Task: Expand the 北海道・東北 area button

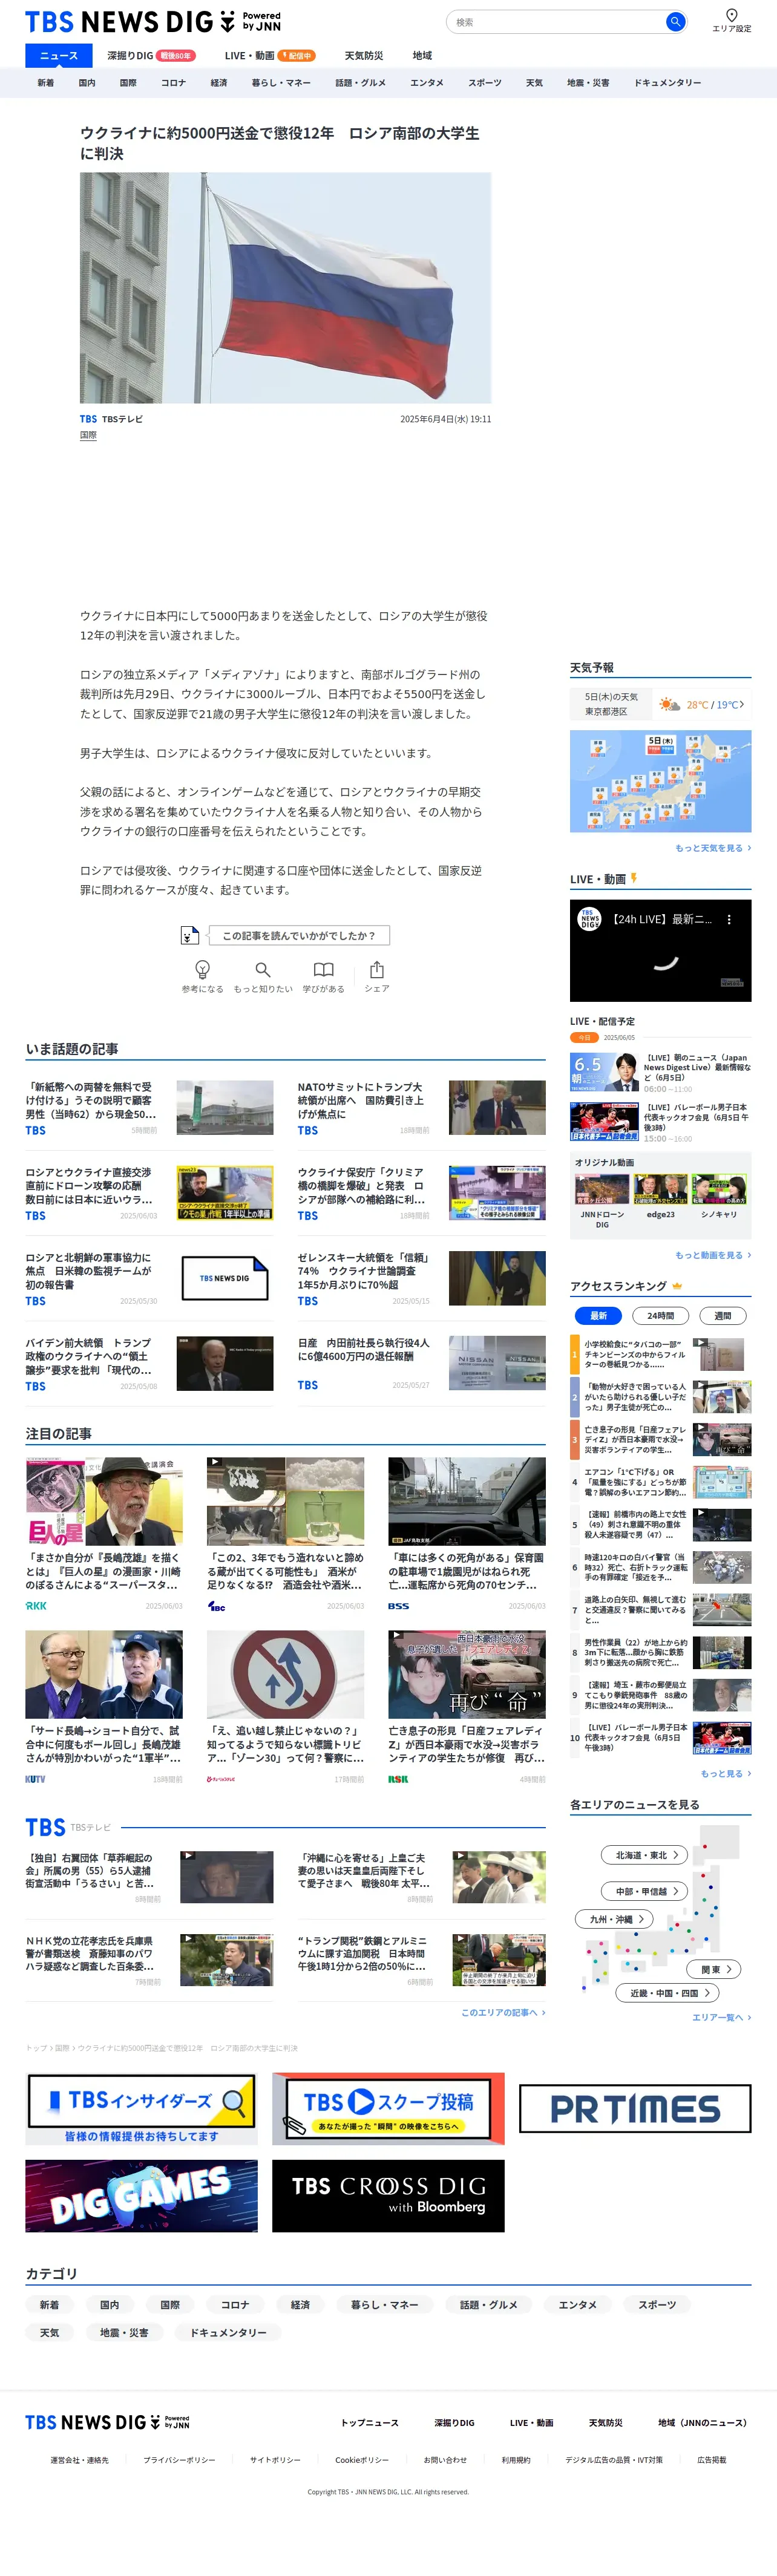Action: click(x=644, y=1855)
